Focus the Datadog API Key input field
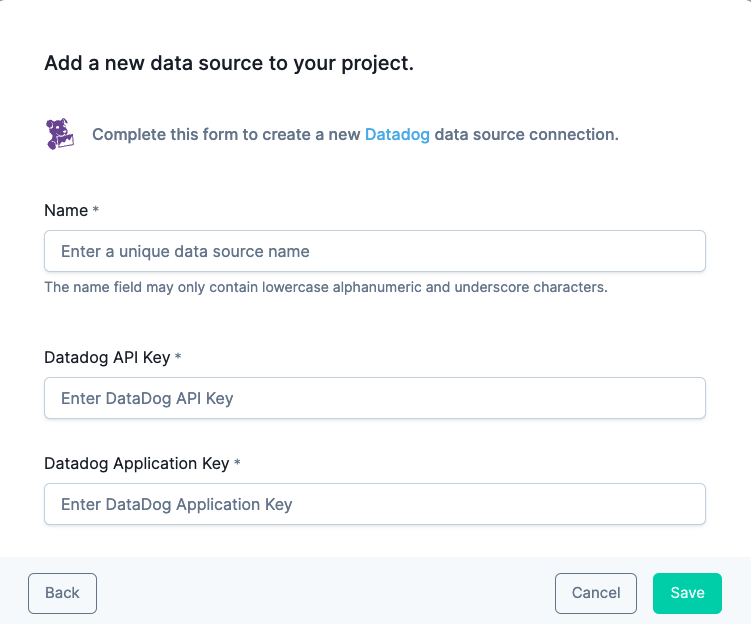Image resolution: width=751 pixels, height=624 pixels. pyautogui.click(x=375, y=398)
